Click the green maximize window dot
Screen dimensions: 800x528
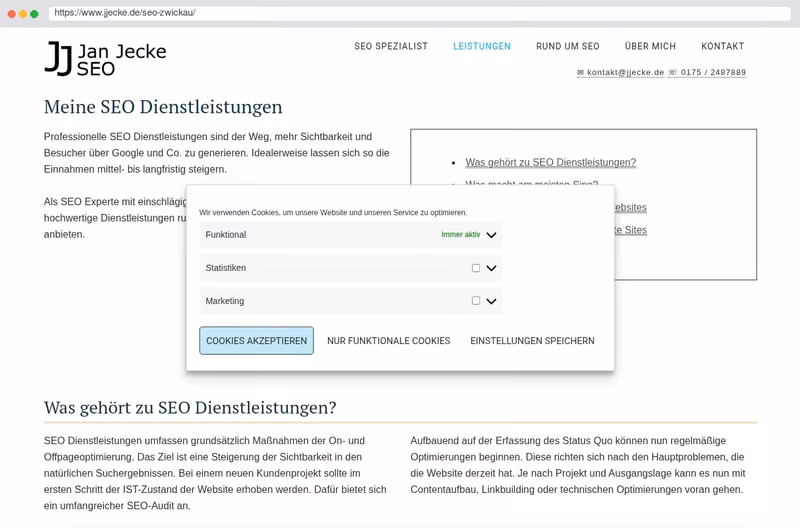coord(34,14)
